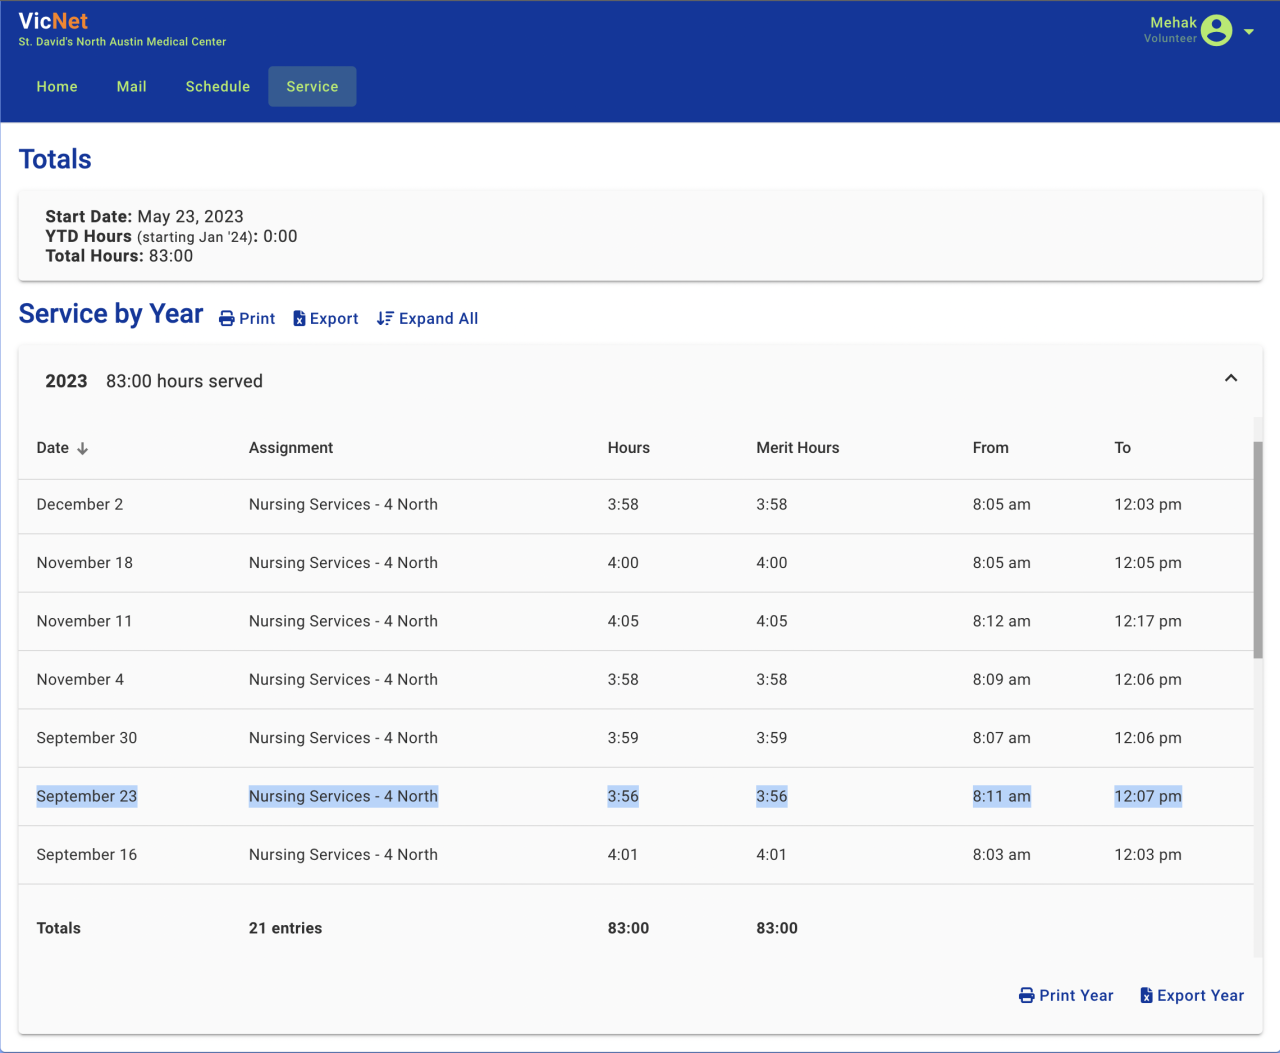Click the Mehak user avatar icon
The width and height of the screenshot is (1280, 1053).
[1216, 30]
